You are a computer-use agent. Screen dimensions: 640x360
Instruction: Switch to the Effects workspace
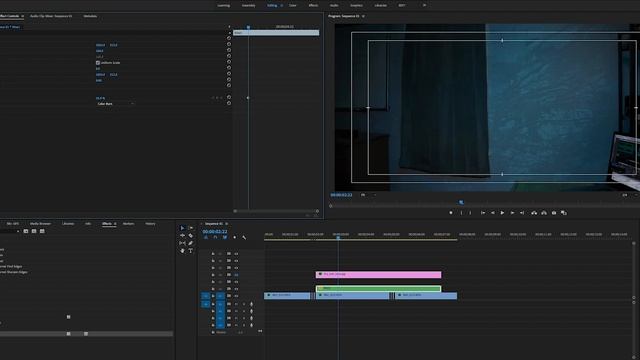313,6
